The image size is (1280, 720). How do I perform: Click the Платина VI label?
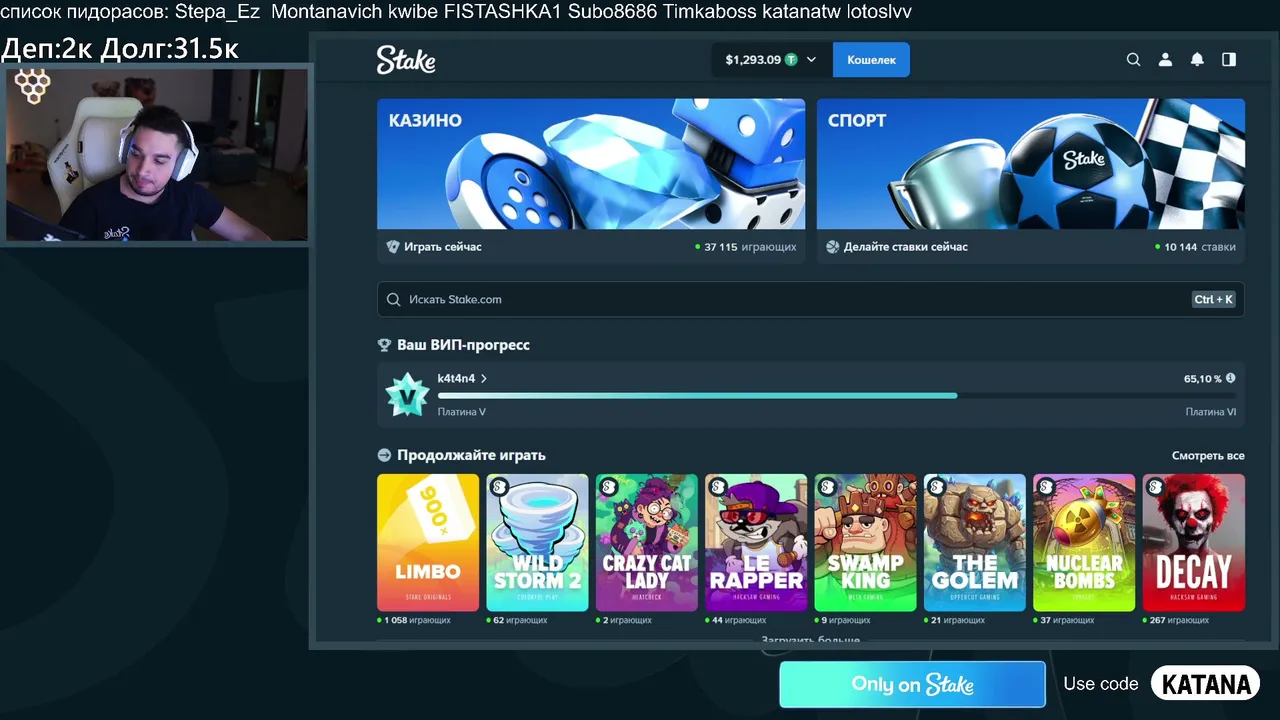click(x=1211, y=412)
